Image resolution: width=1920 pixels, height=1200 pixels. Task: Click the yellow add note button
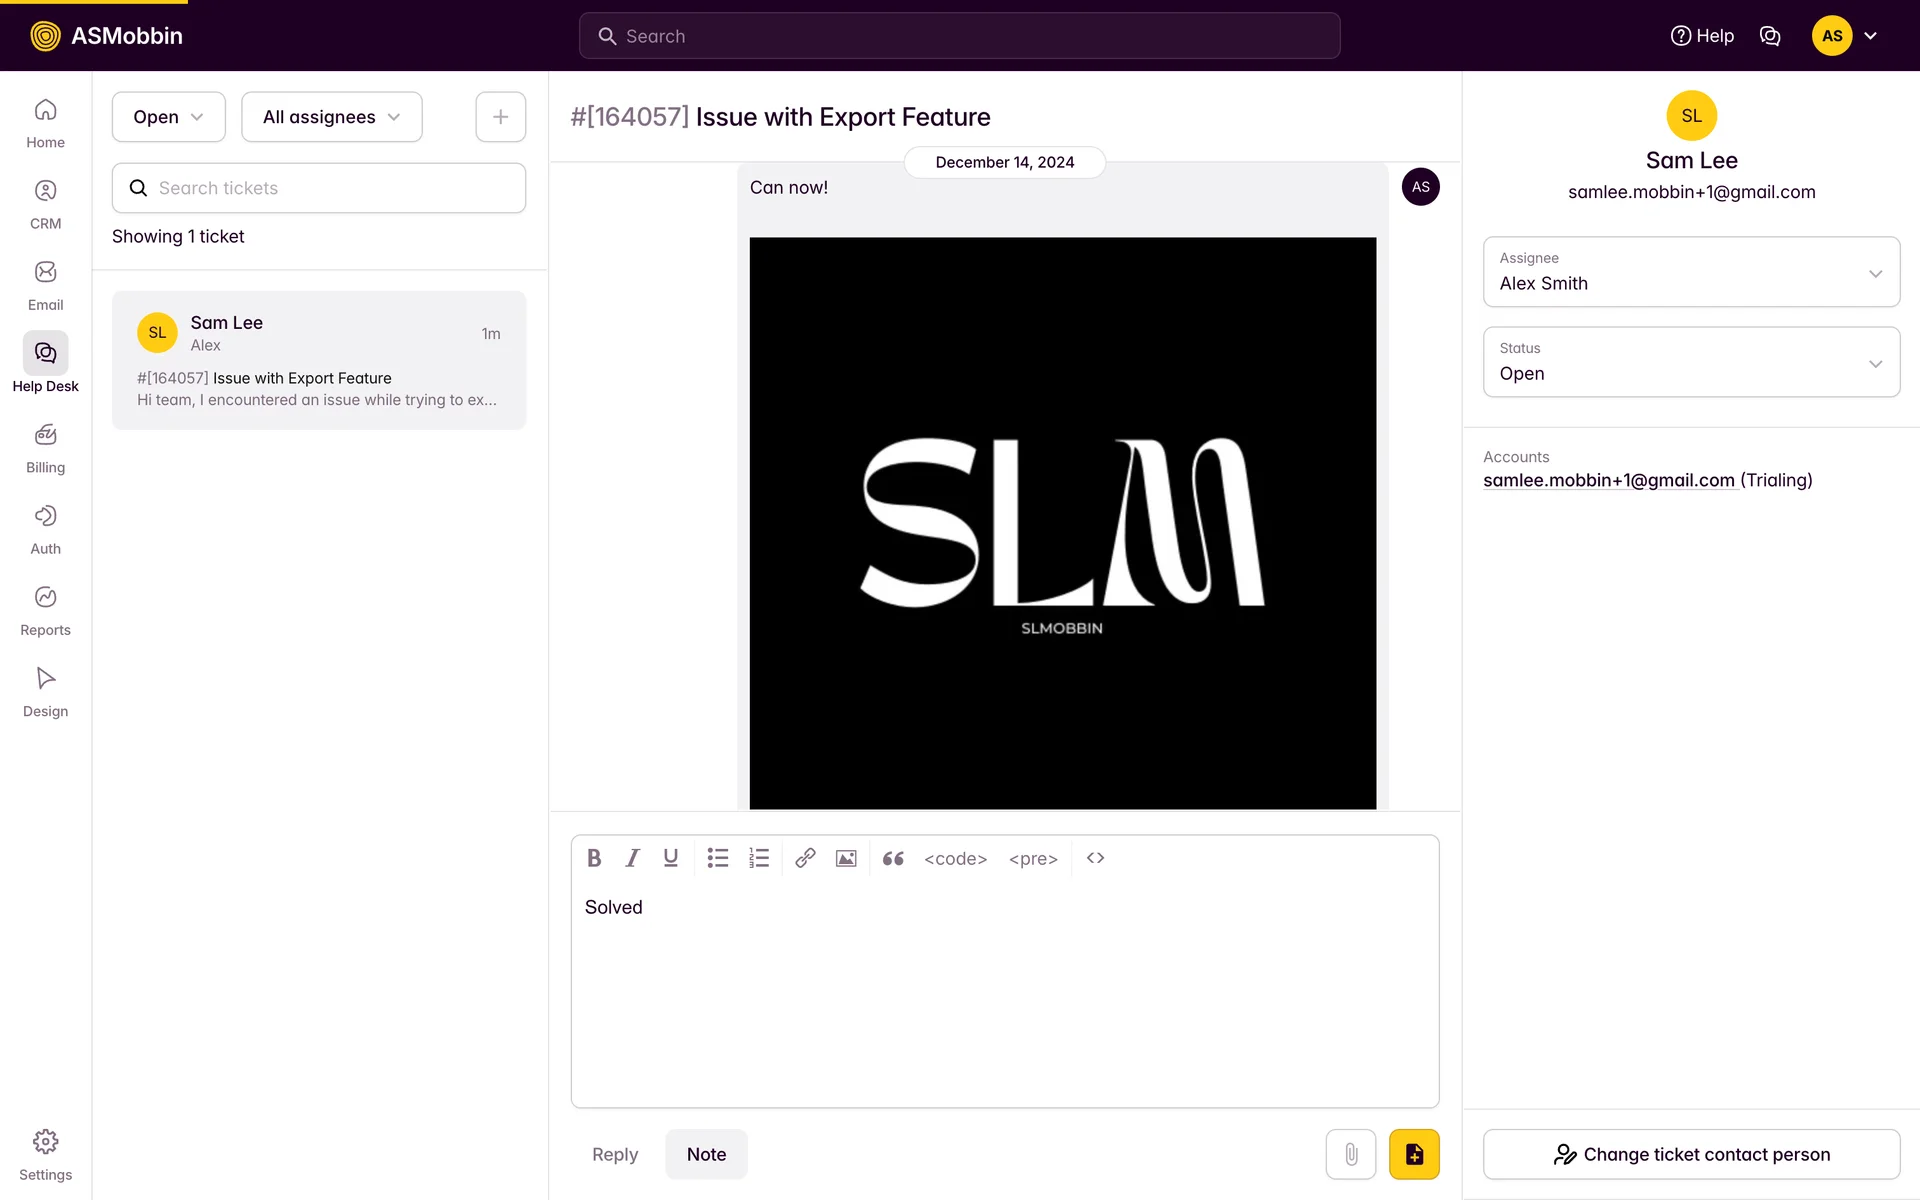tap(1413, 1154)
